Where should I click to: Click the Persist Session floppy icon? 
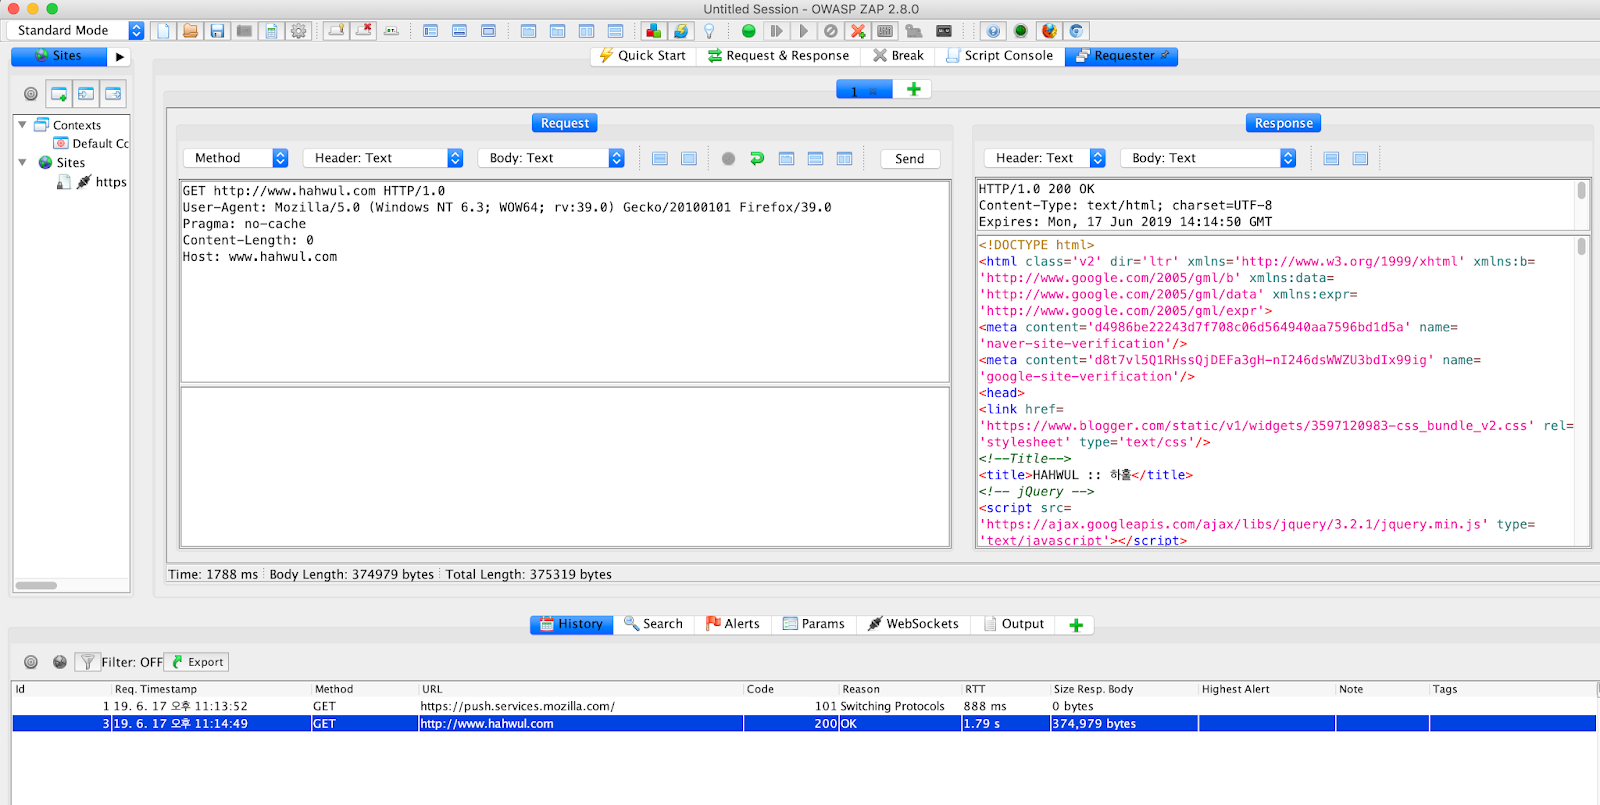click(x=217, y=31)
